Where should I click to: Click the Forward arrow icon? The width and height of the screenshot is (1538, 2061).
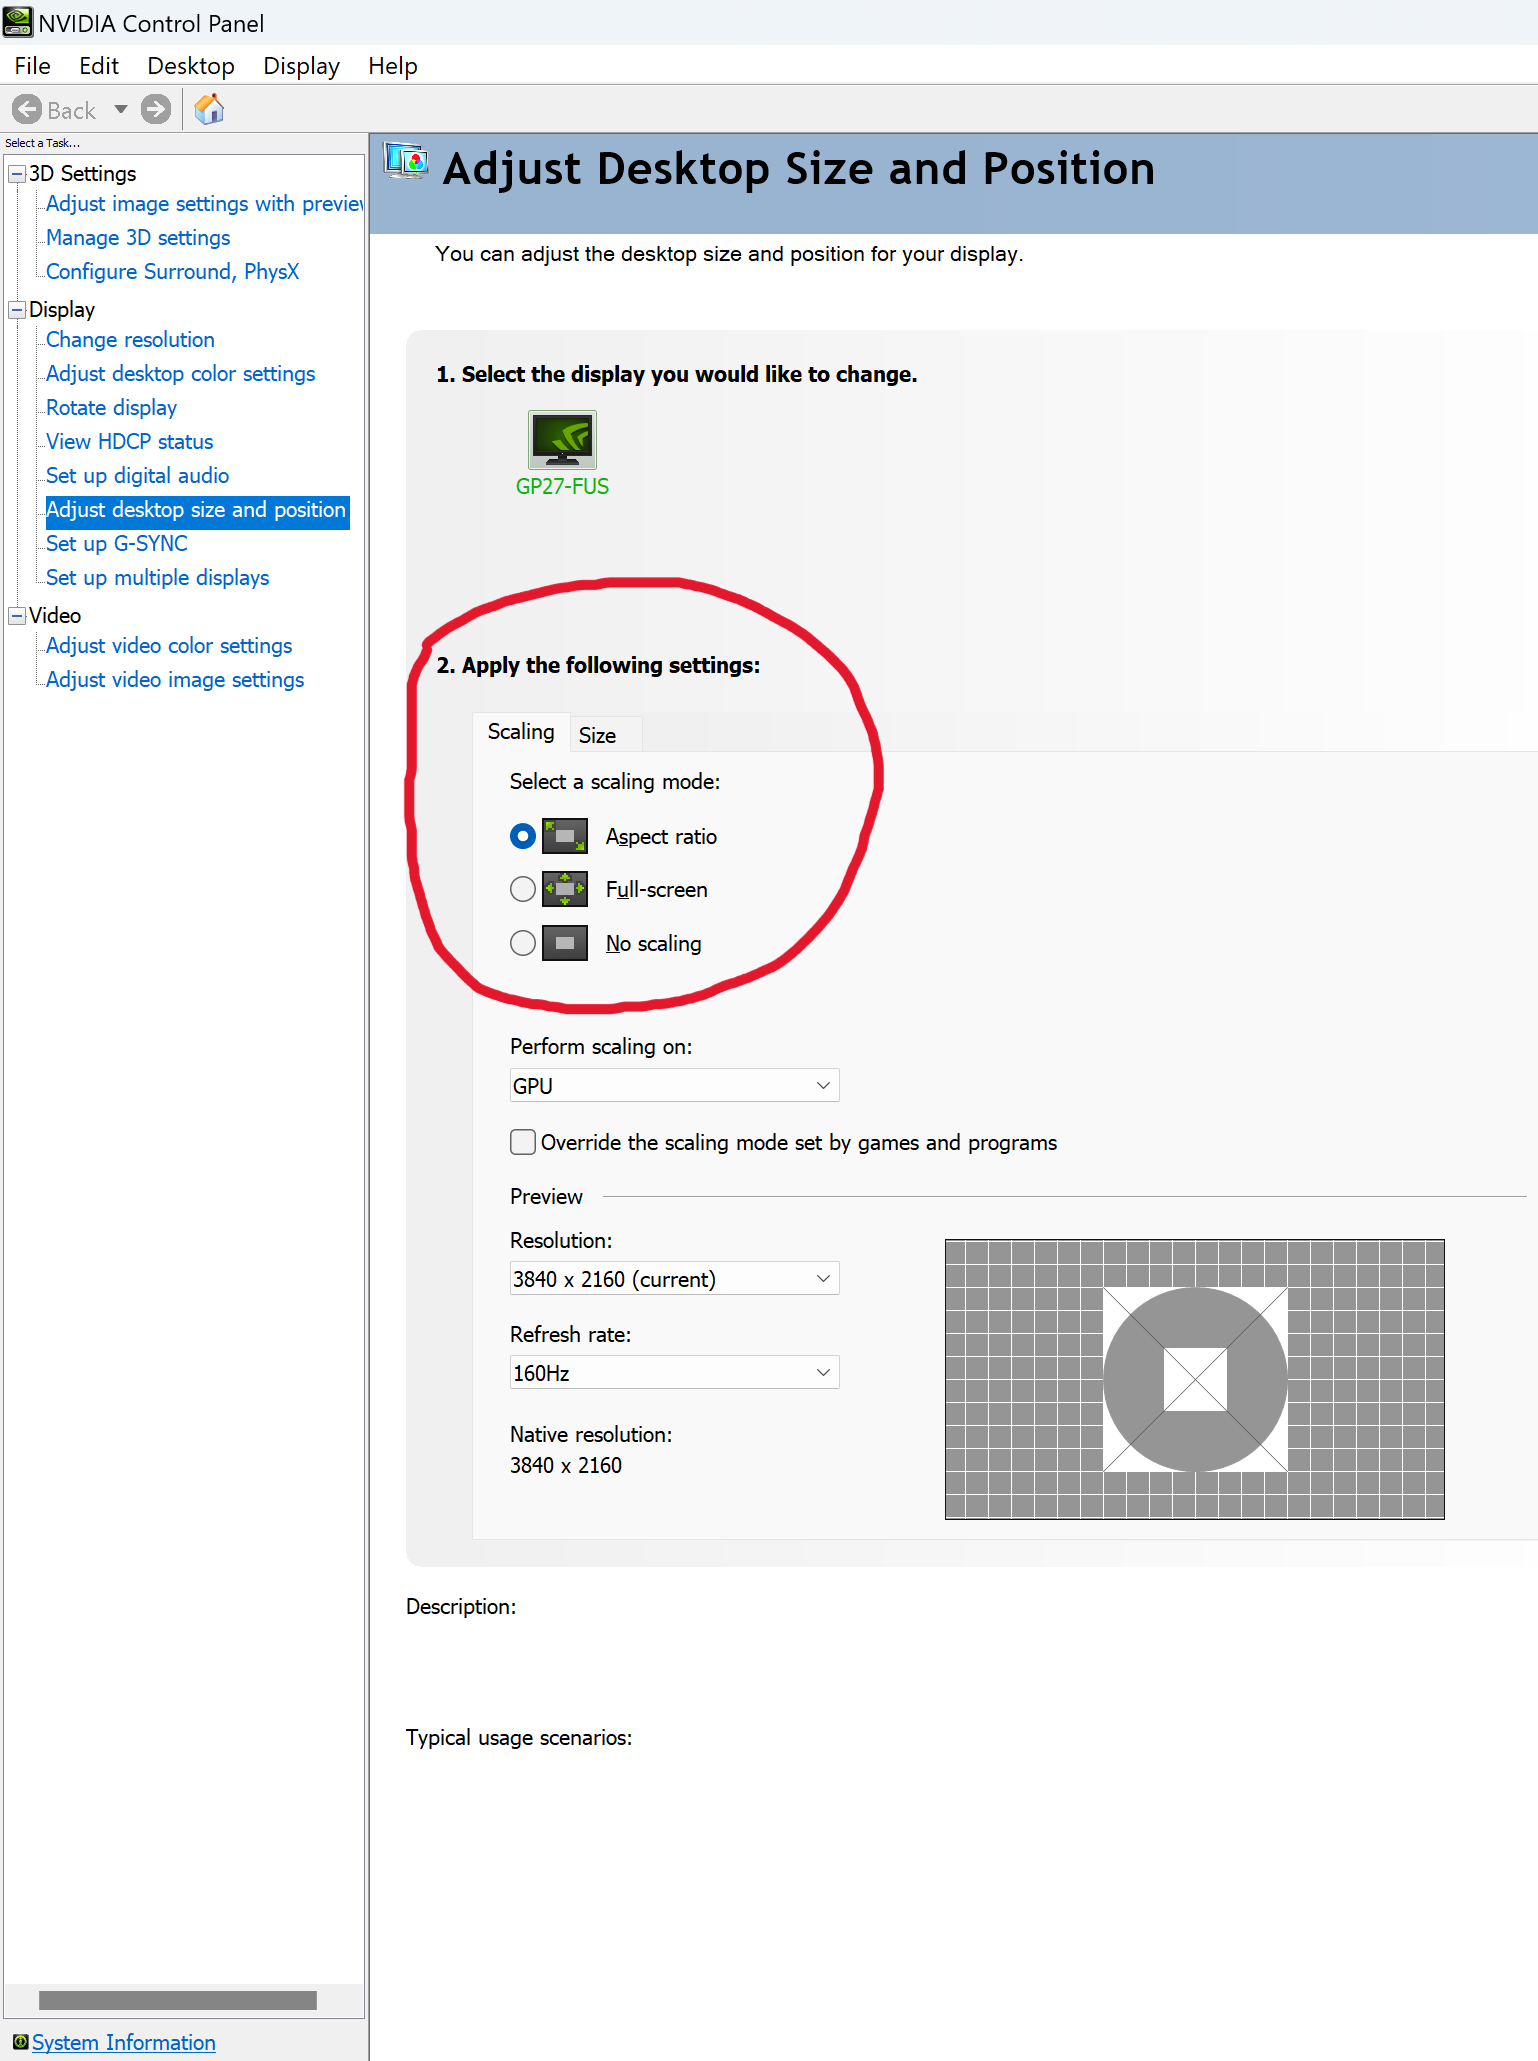pos(155,109)
